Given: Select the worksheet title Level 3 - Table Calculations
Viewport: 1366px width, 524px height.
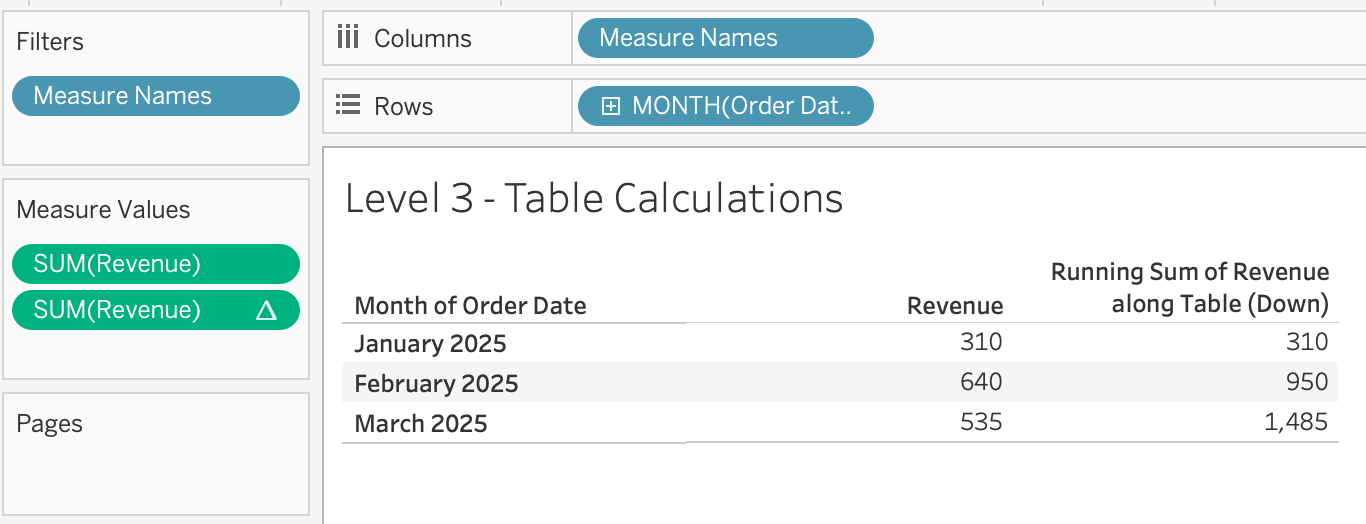Looking at the screenshot, I should pos(594,199).
